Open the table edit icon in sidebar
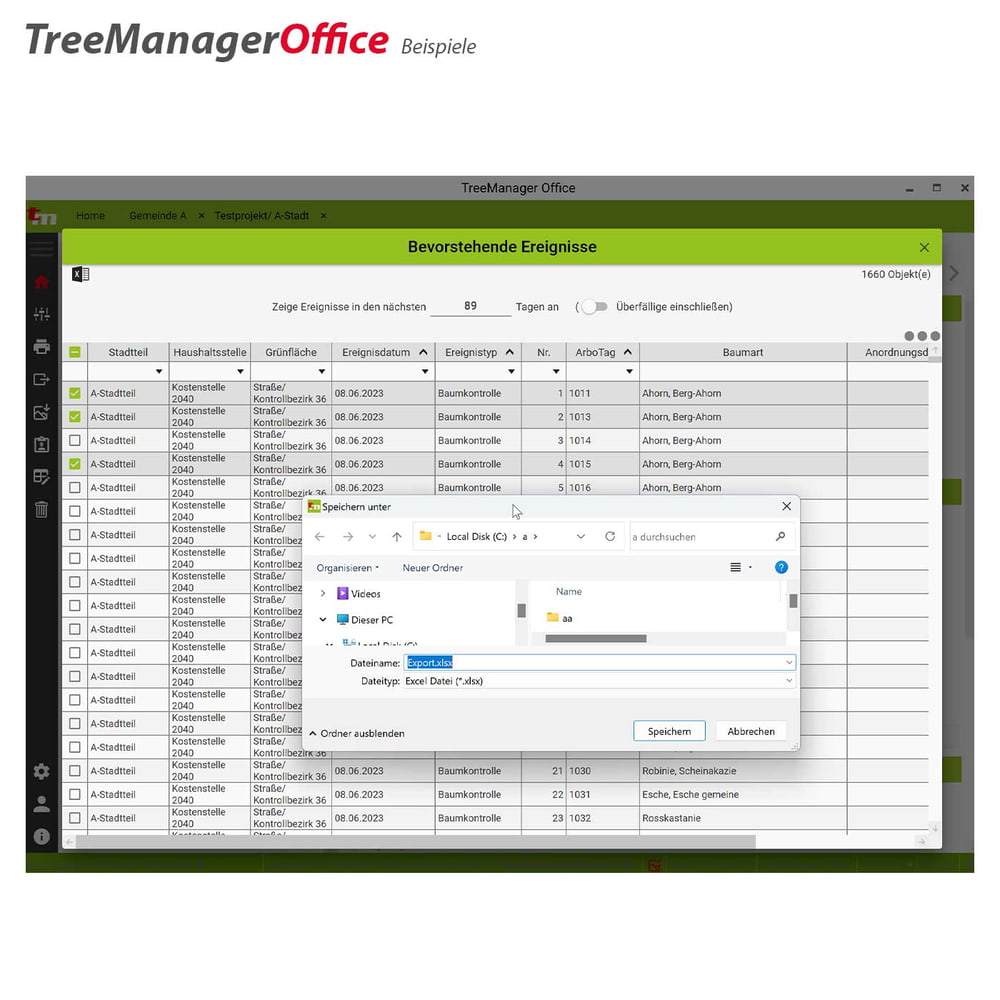Viewport: 1000px width, 1000px height. pyautogui.click(x=41, y=477)
